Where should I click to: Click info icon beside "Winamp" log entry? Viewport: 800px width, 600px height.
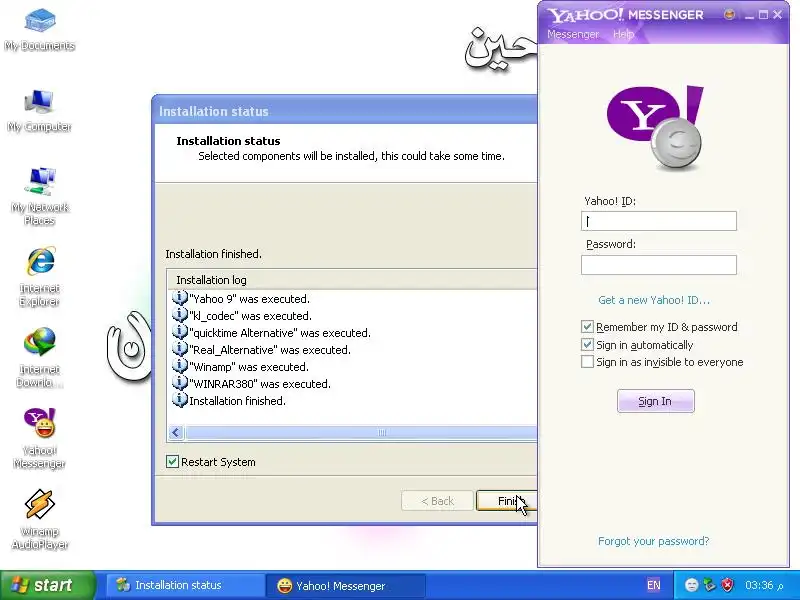[x=180, y=366]
